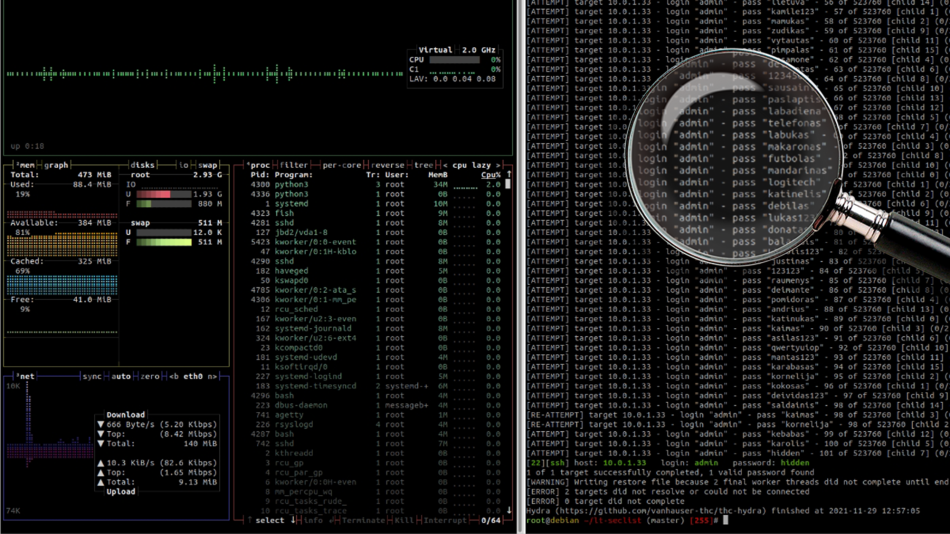Open the filter option in proc box
950x534 pixels.
(294, 165)
